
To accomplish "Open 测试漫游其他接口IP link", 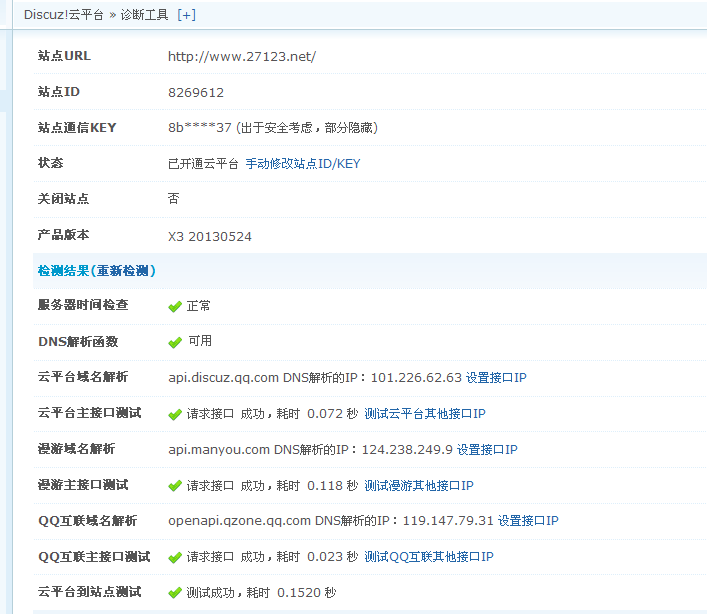I will coord(419,486).
